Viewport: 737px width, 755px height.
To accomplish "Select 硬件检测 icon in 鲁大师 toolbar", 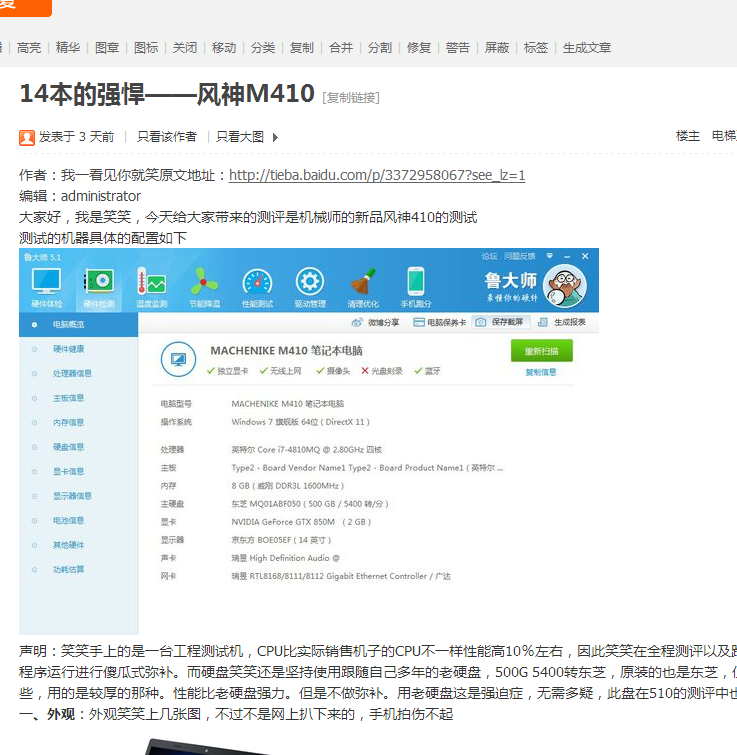I will (99, 287).
